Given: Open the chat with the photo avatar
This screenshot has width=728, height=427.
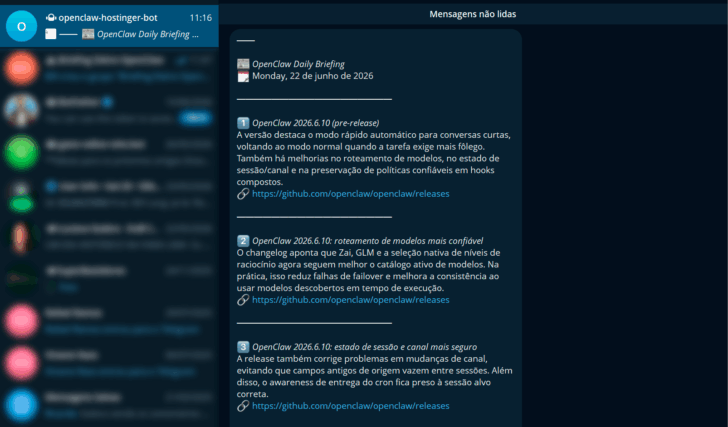Looking at the screenshot, I should click(109, 110).
